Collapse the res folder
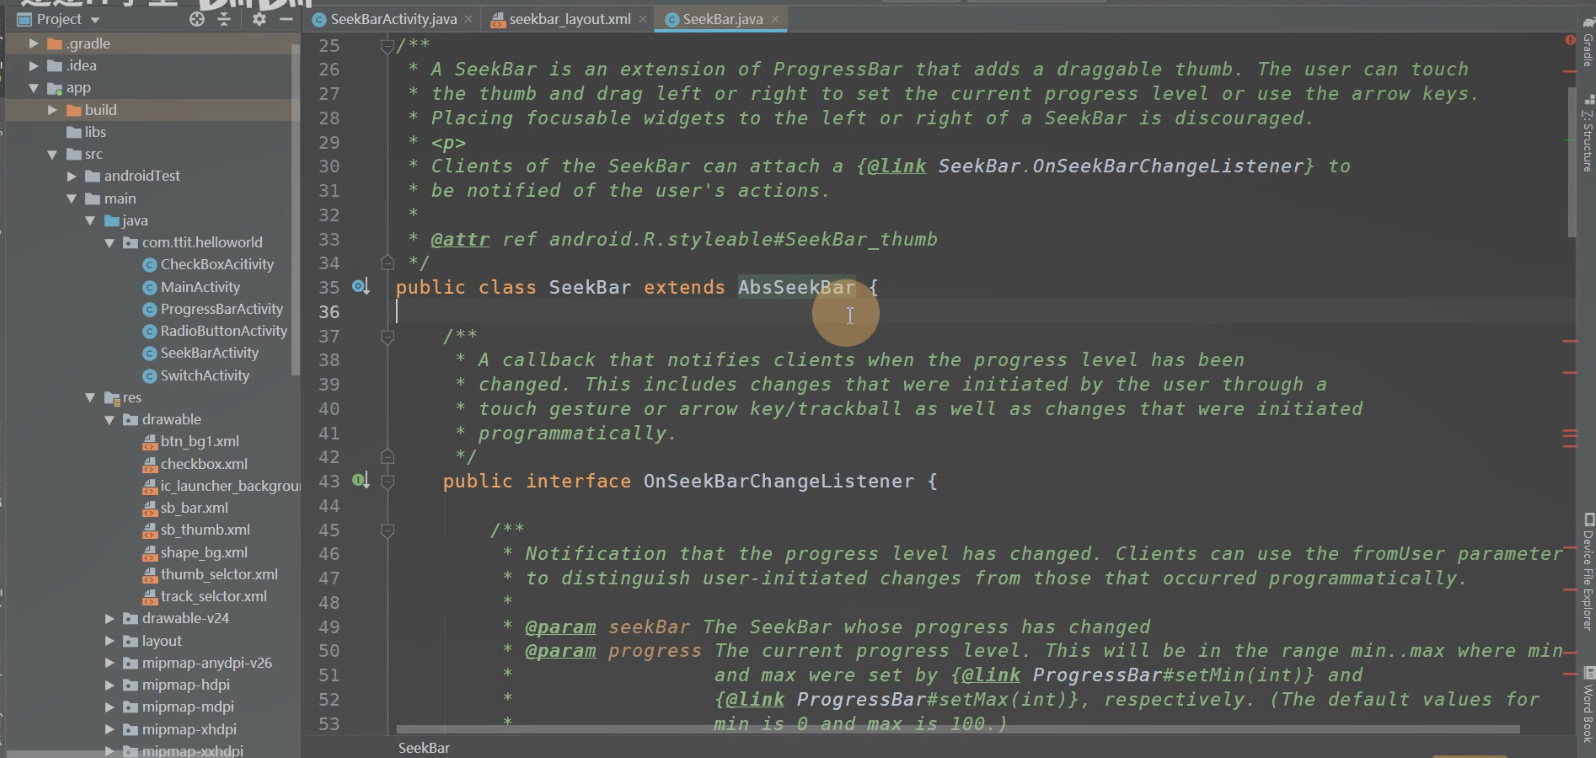 coord(90,398)
